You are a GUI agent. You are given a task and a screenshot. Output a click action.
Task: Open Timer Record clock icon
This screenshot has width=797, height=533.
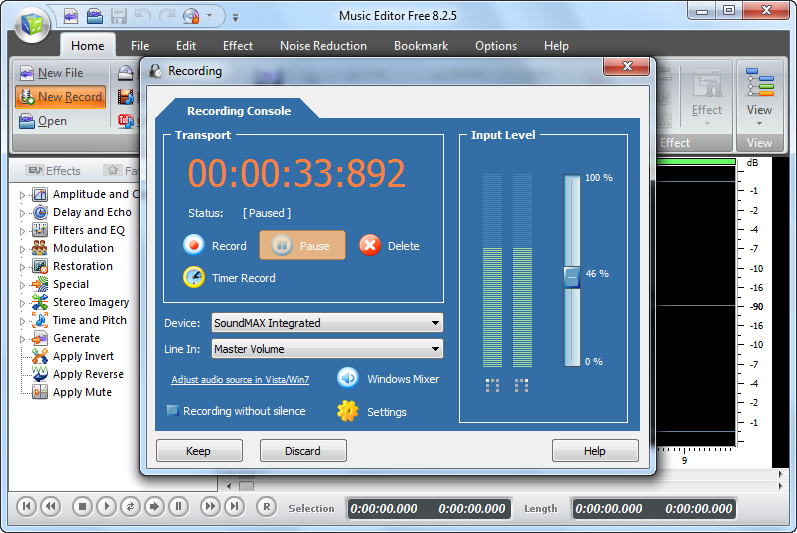[193, 278]
